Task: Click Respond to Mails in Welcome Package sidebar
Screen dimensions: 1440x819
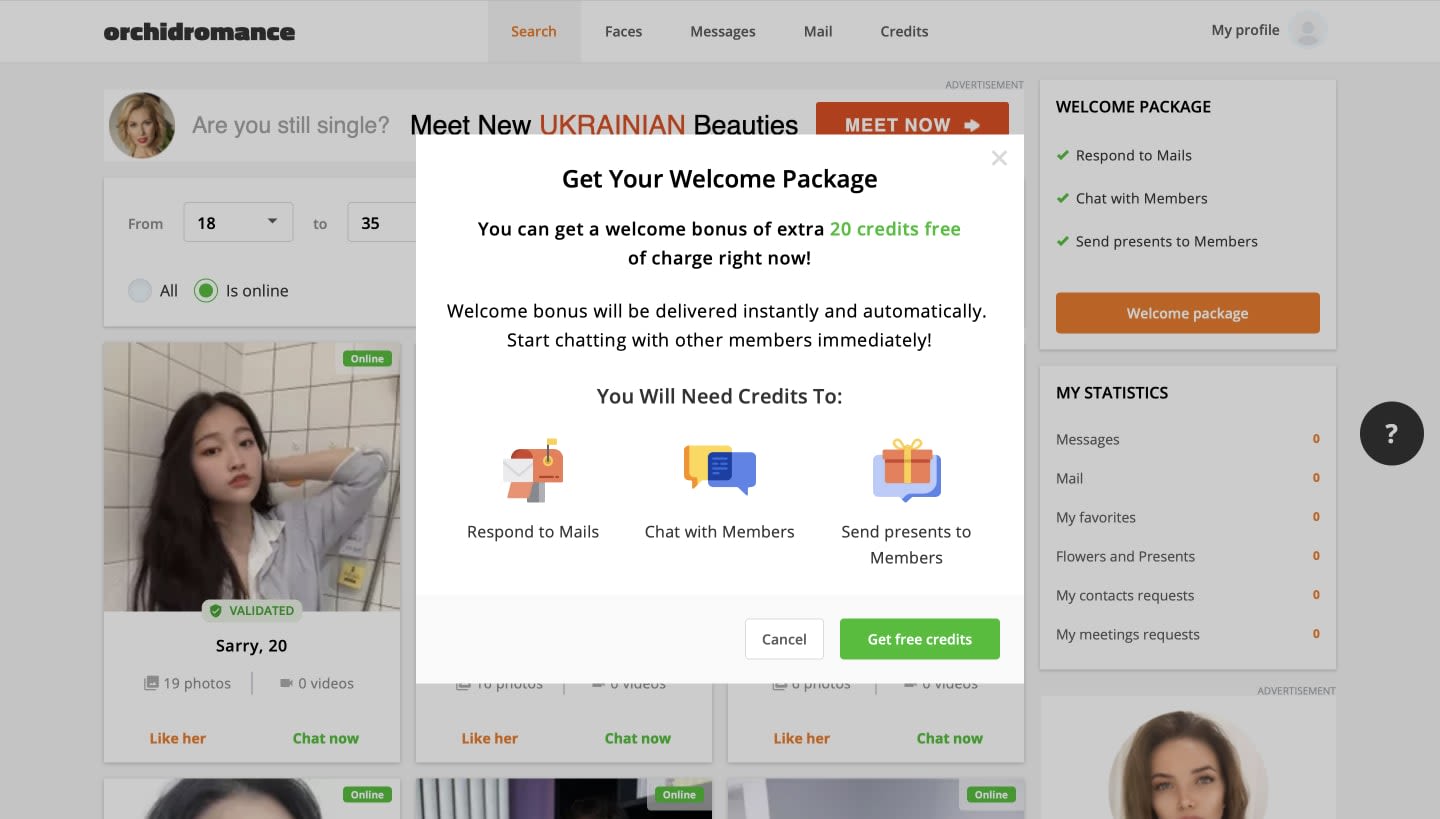Action: click(1134, 155)
